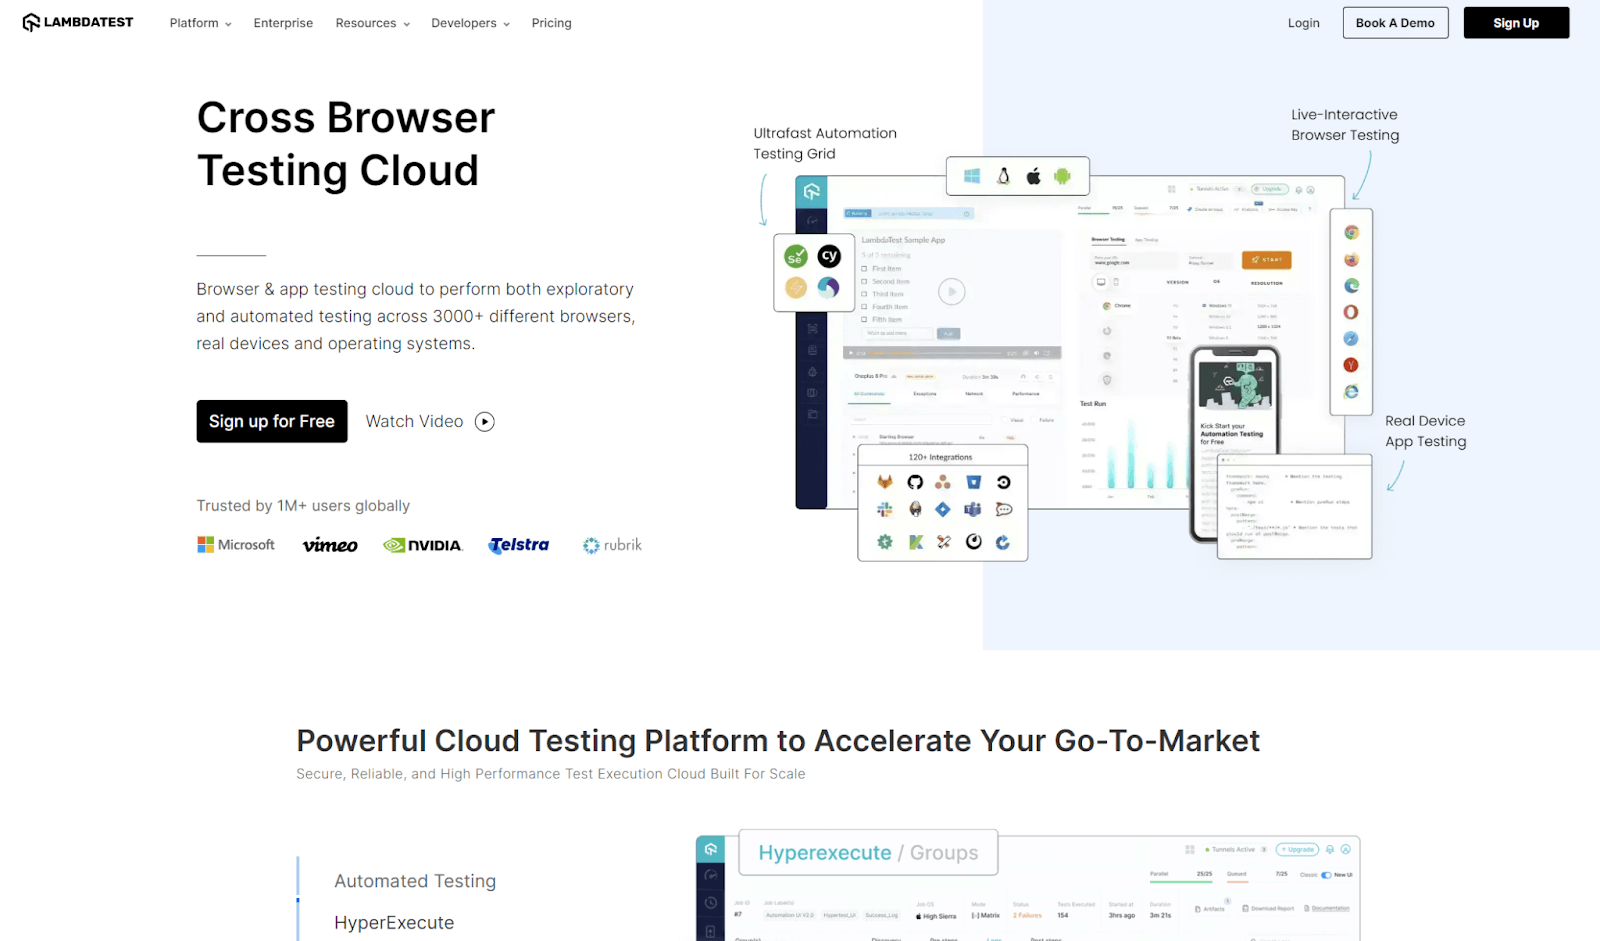
Task: Check the First Item checkbox in the sample app
Action: point(864,269)
